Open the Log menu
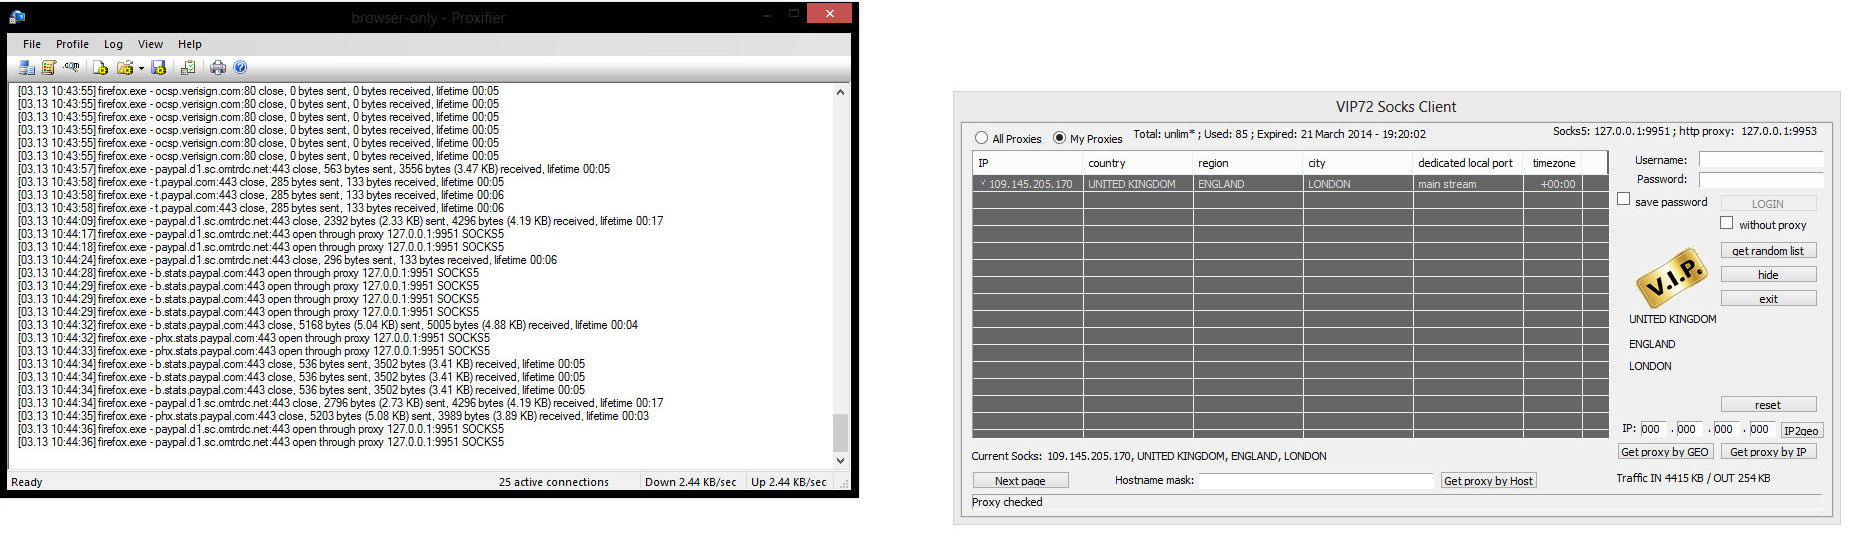The width and height of the screenshot is (1850, 539). pos(113,44)
